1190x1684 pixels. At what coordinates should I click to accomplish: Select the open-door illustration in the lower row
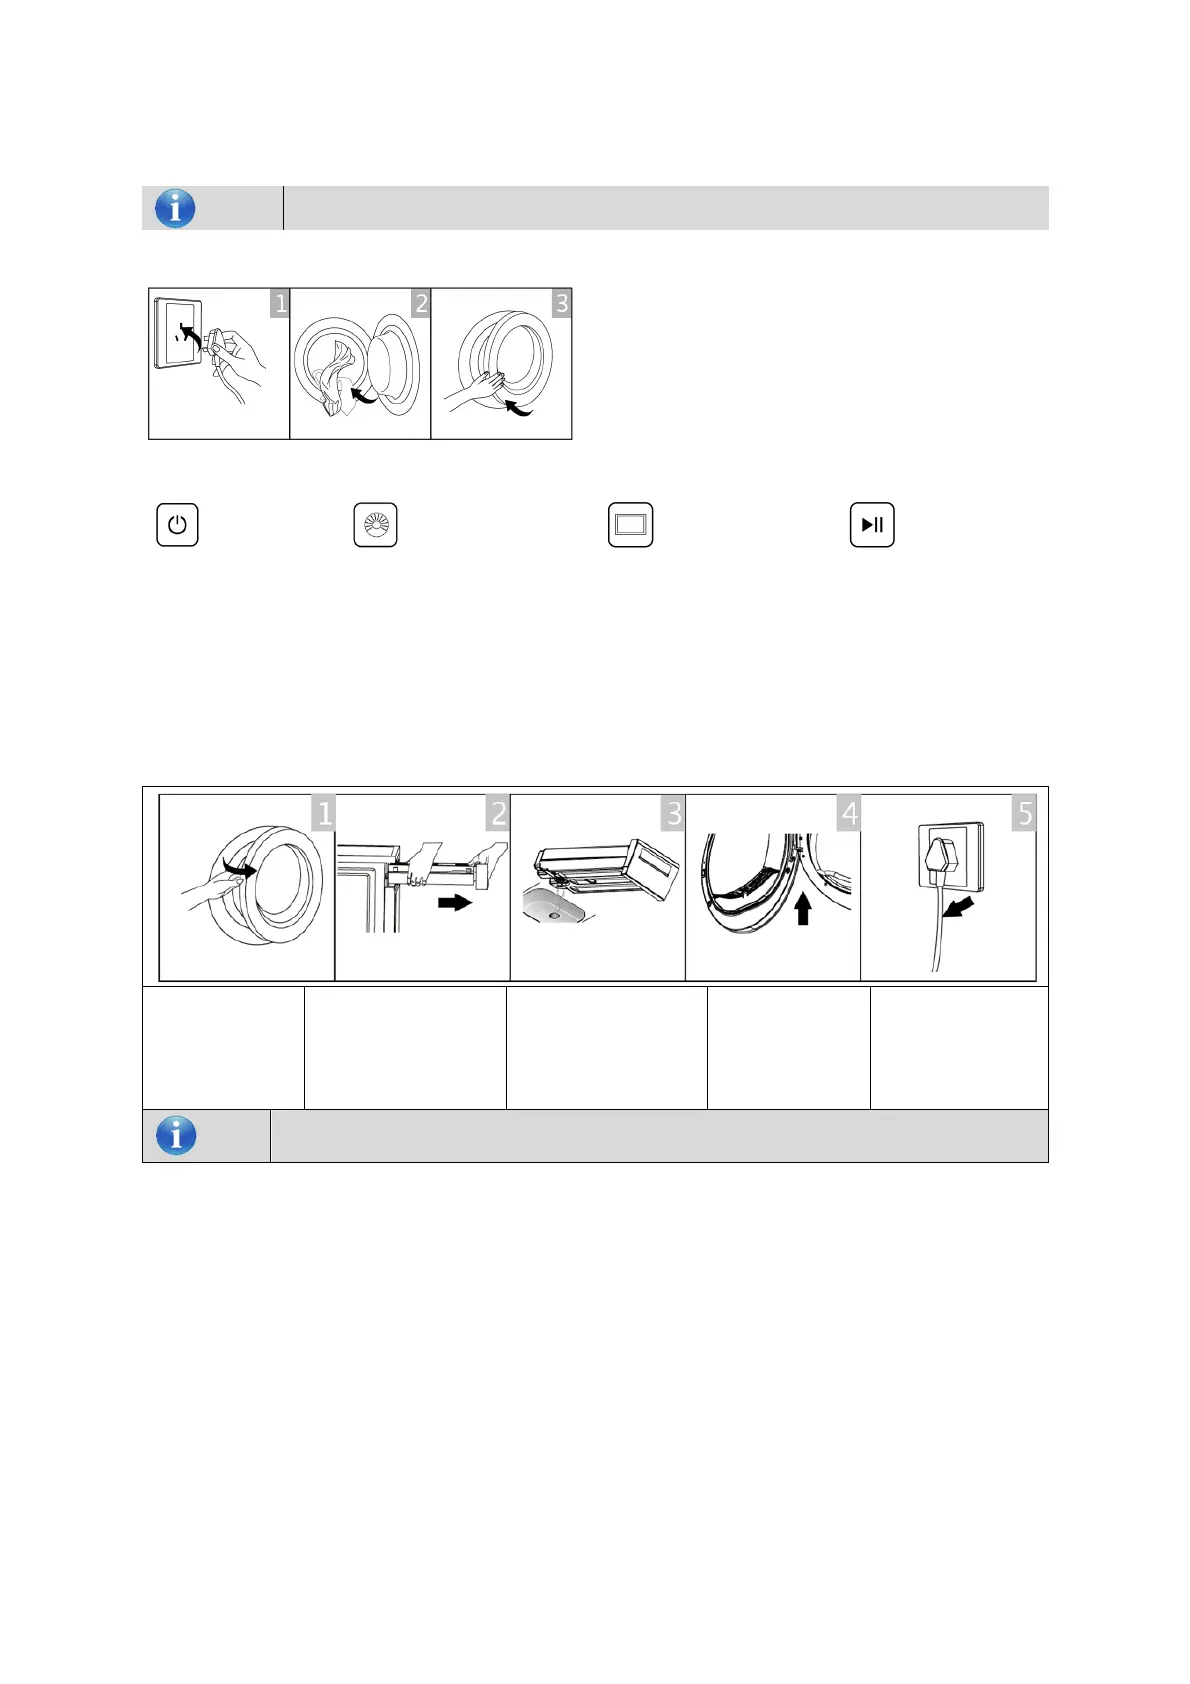point(247,888)
